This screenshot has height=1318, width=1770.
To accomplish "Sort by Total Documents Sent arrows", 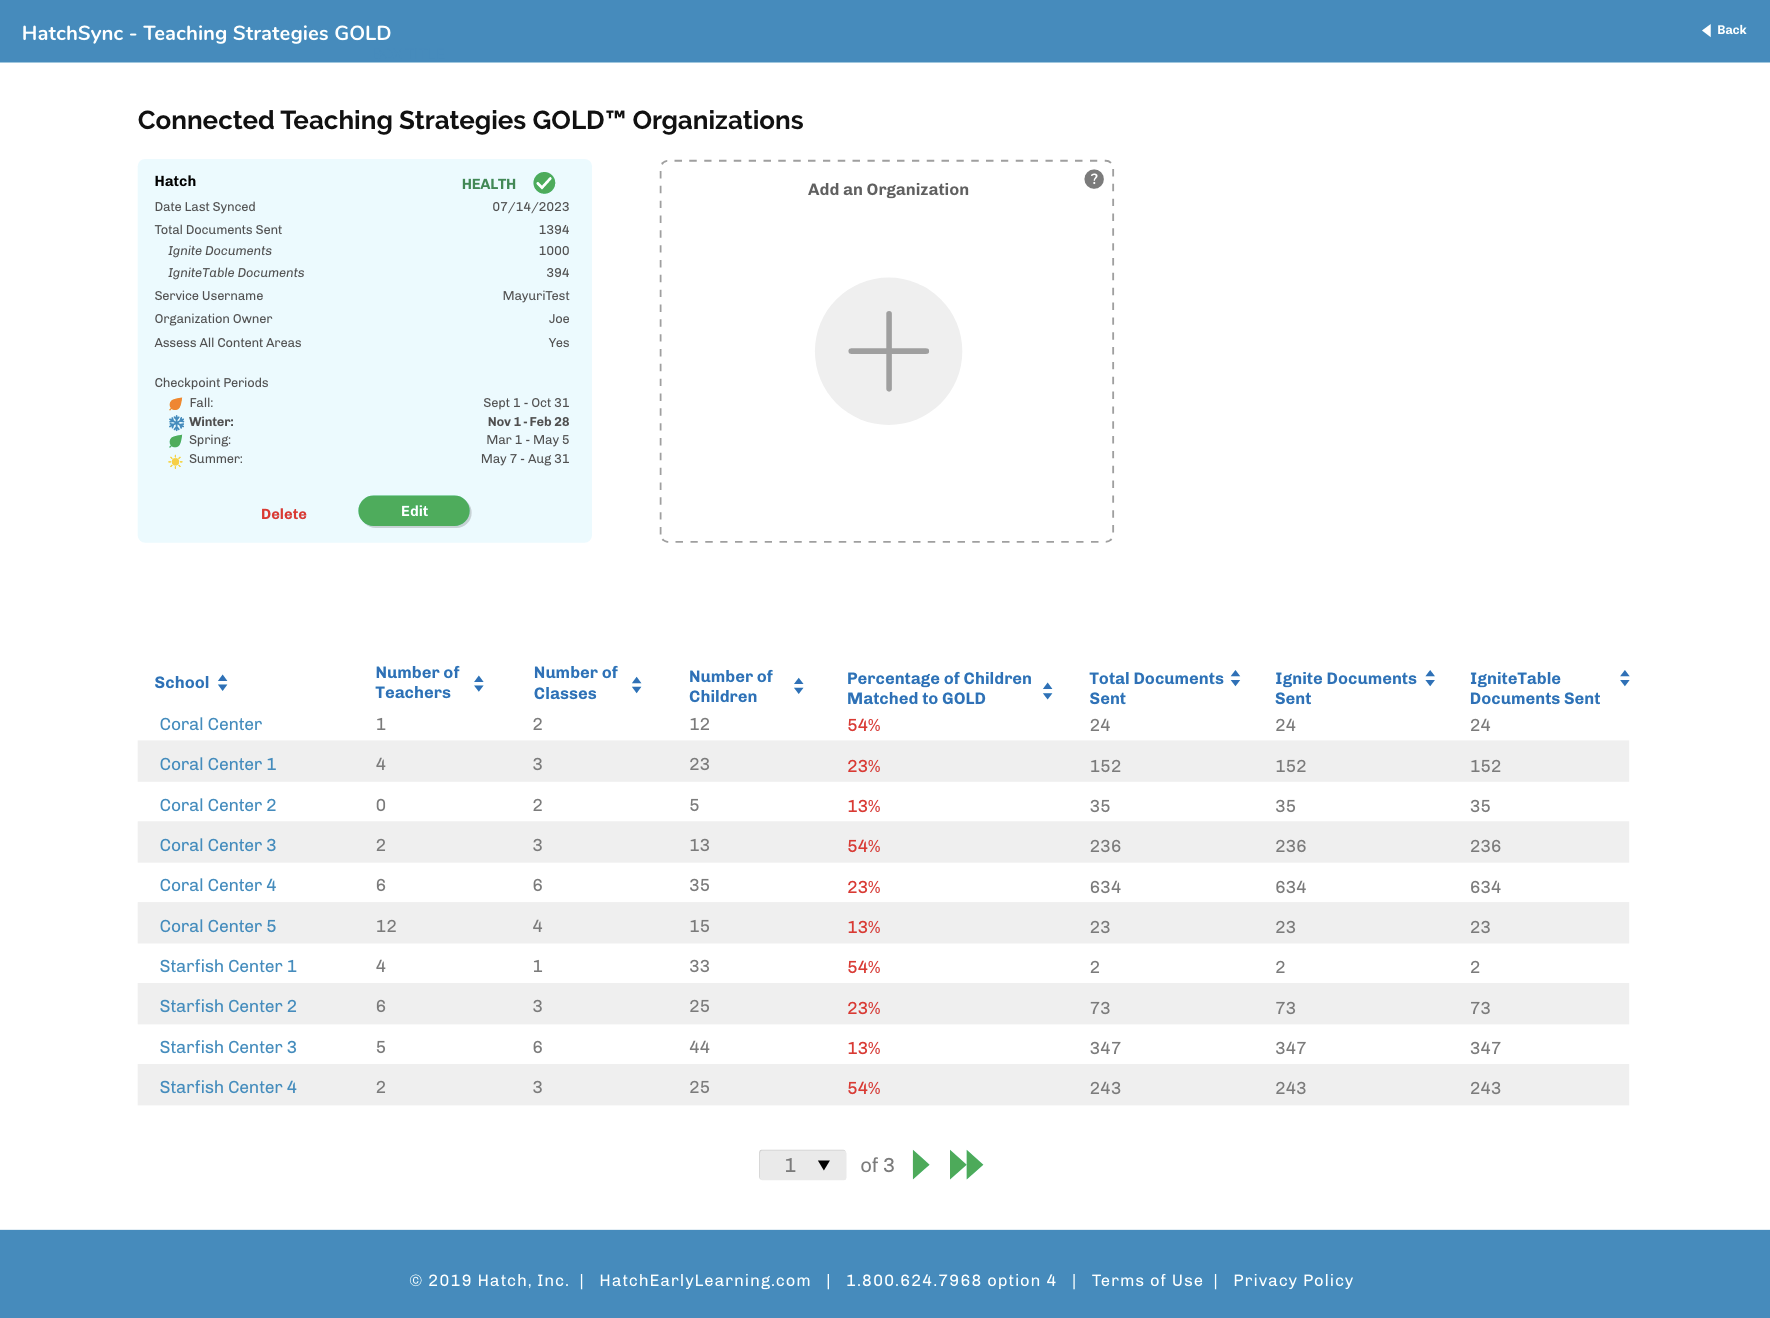I will click(x=1235, y=678).
